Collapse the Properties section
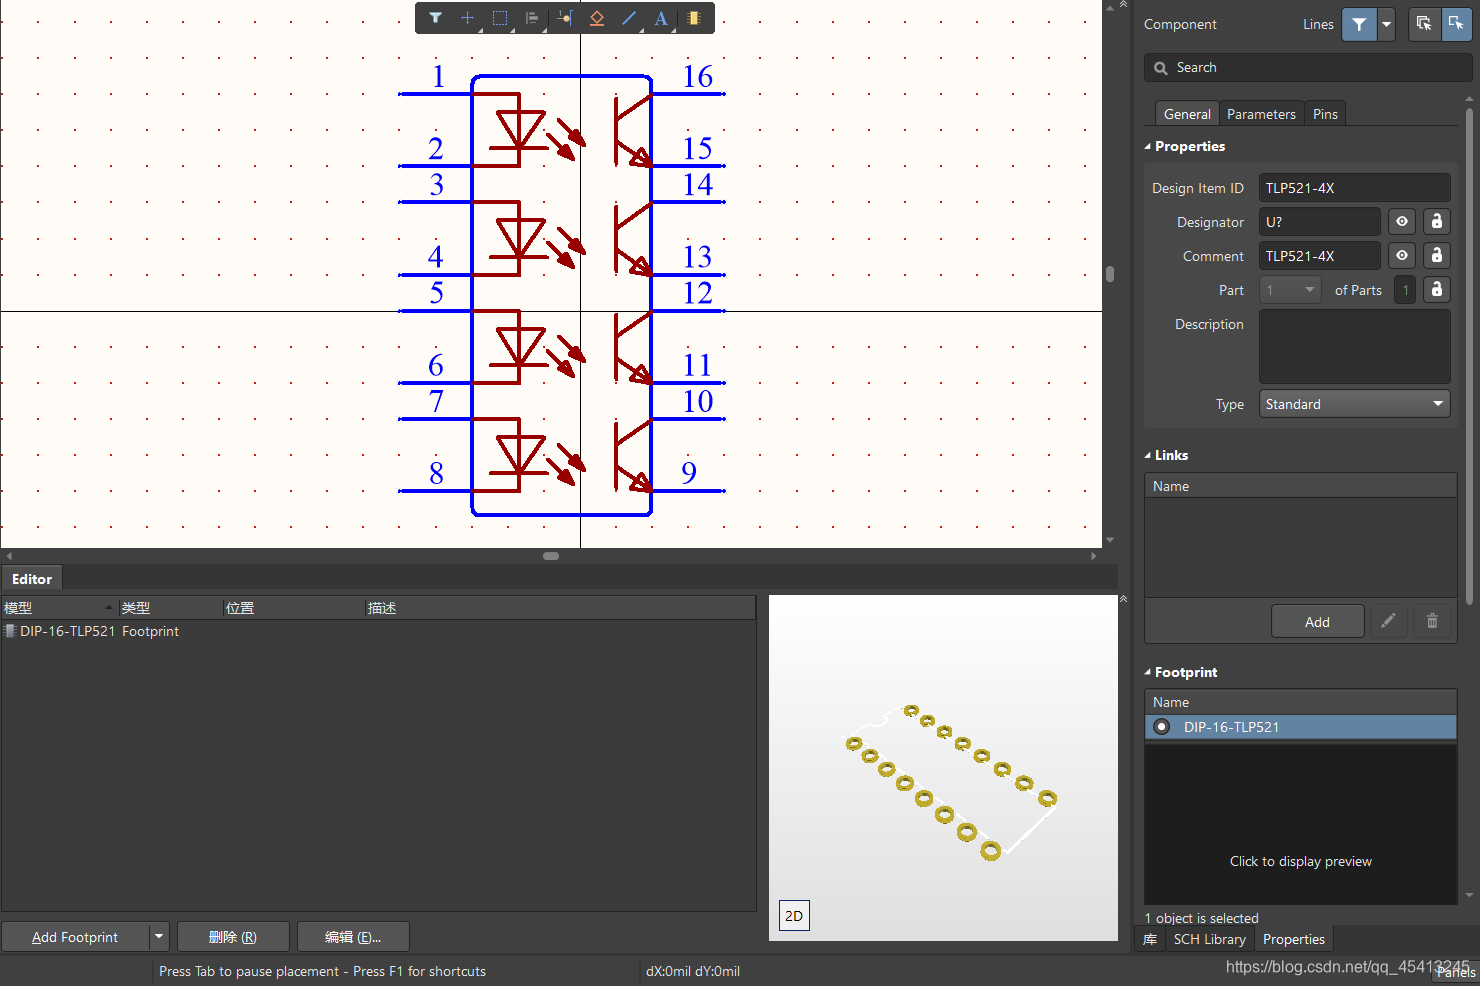 point(1148,146)
